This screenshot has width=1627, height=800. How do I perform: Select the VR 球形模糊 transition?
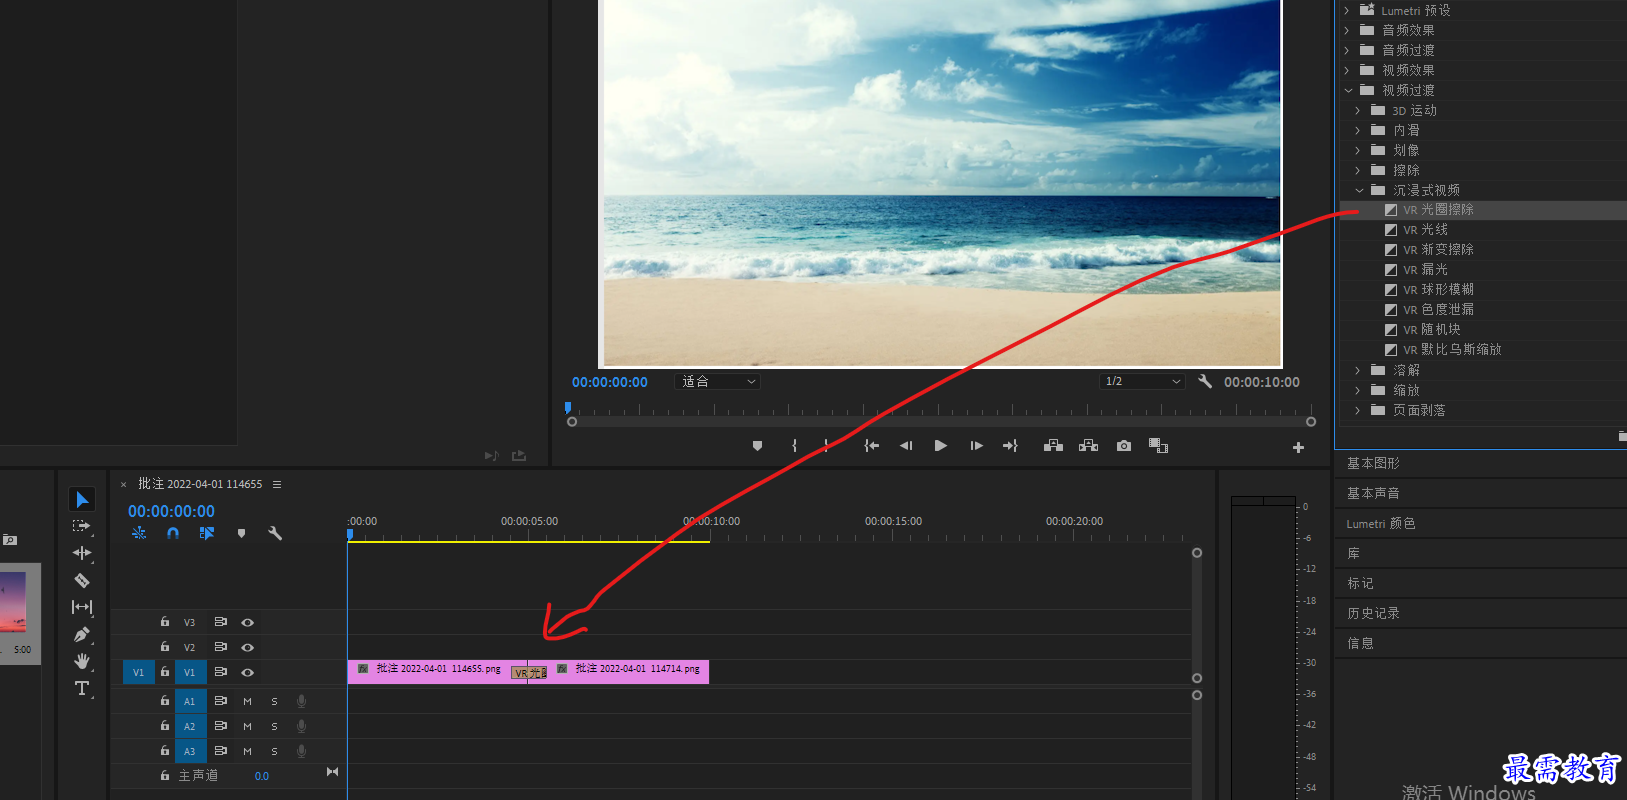coord(1438,290)
